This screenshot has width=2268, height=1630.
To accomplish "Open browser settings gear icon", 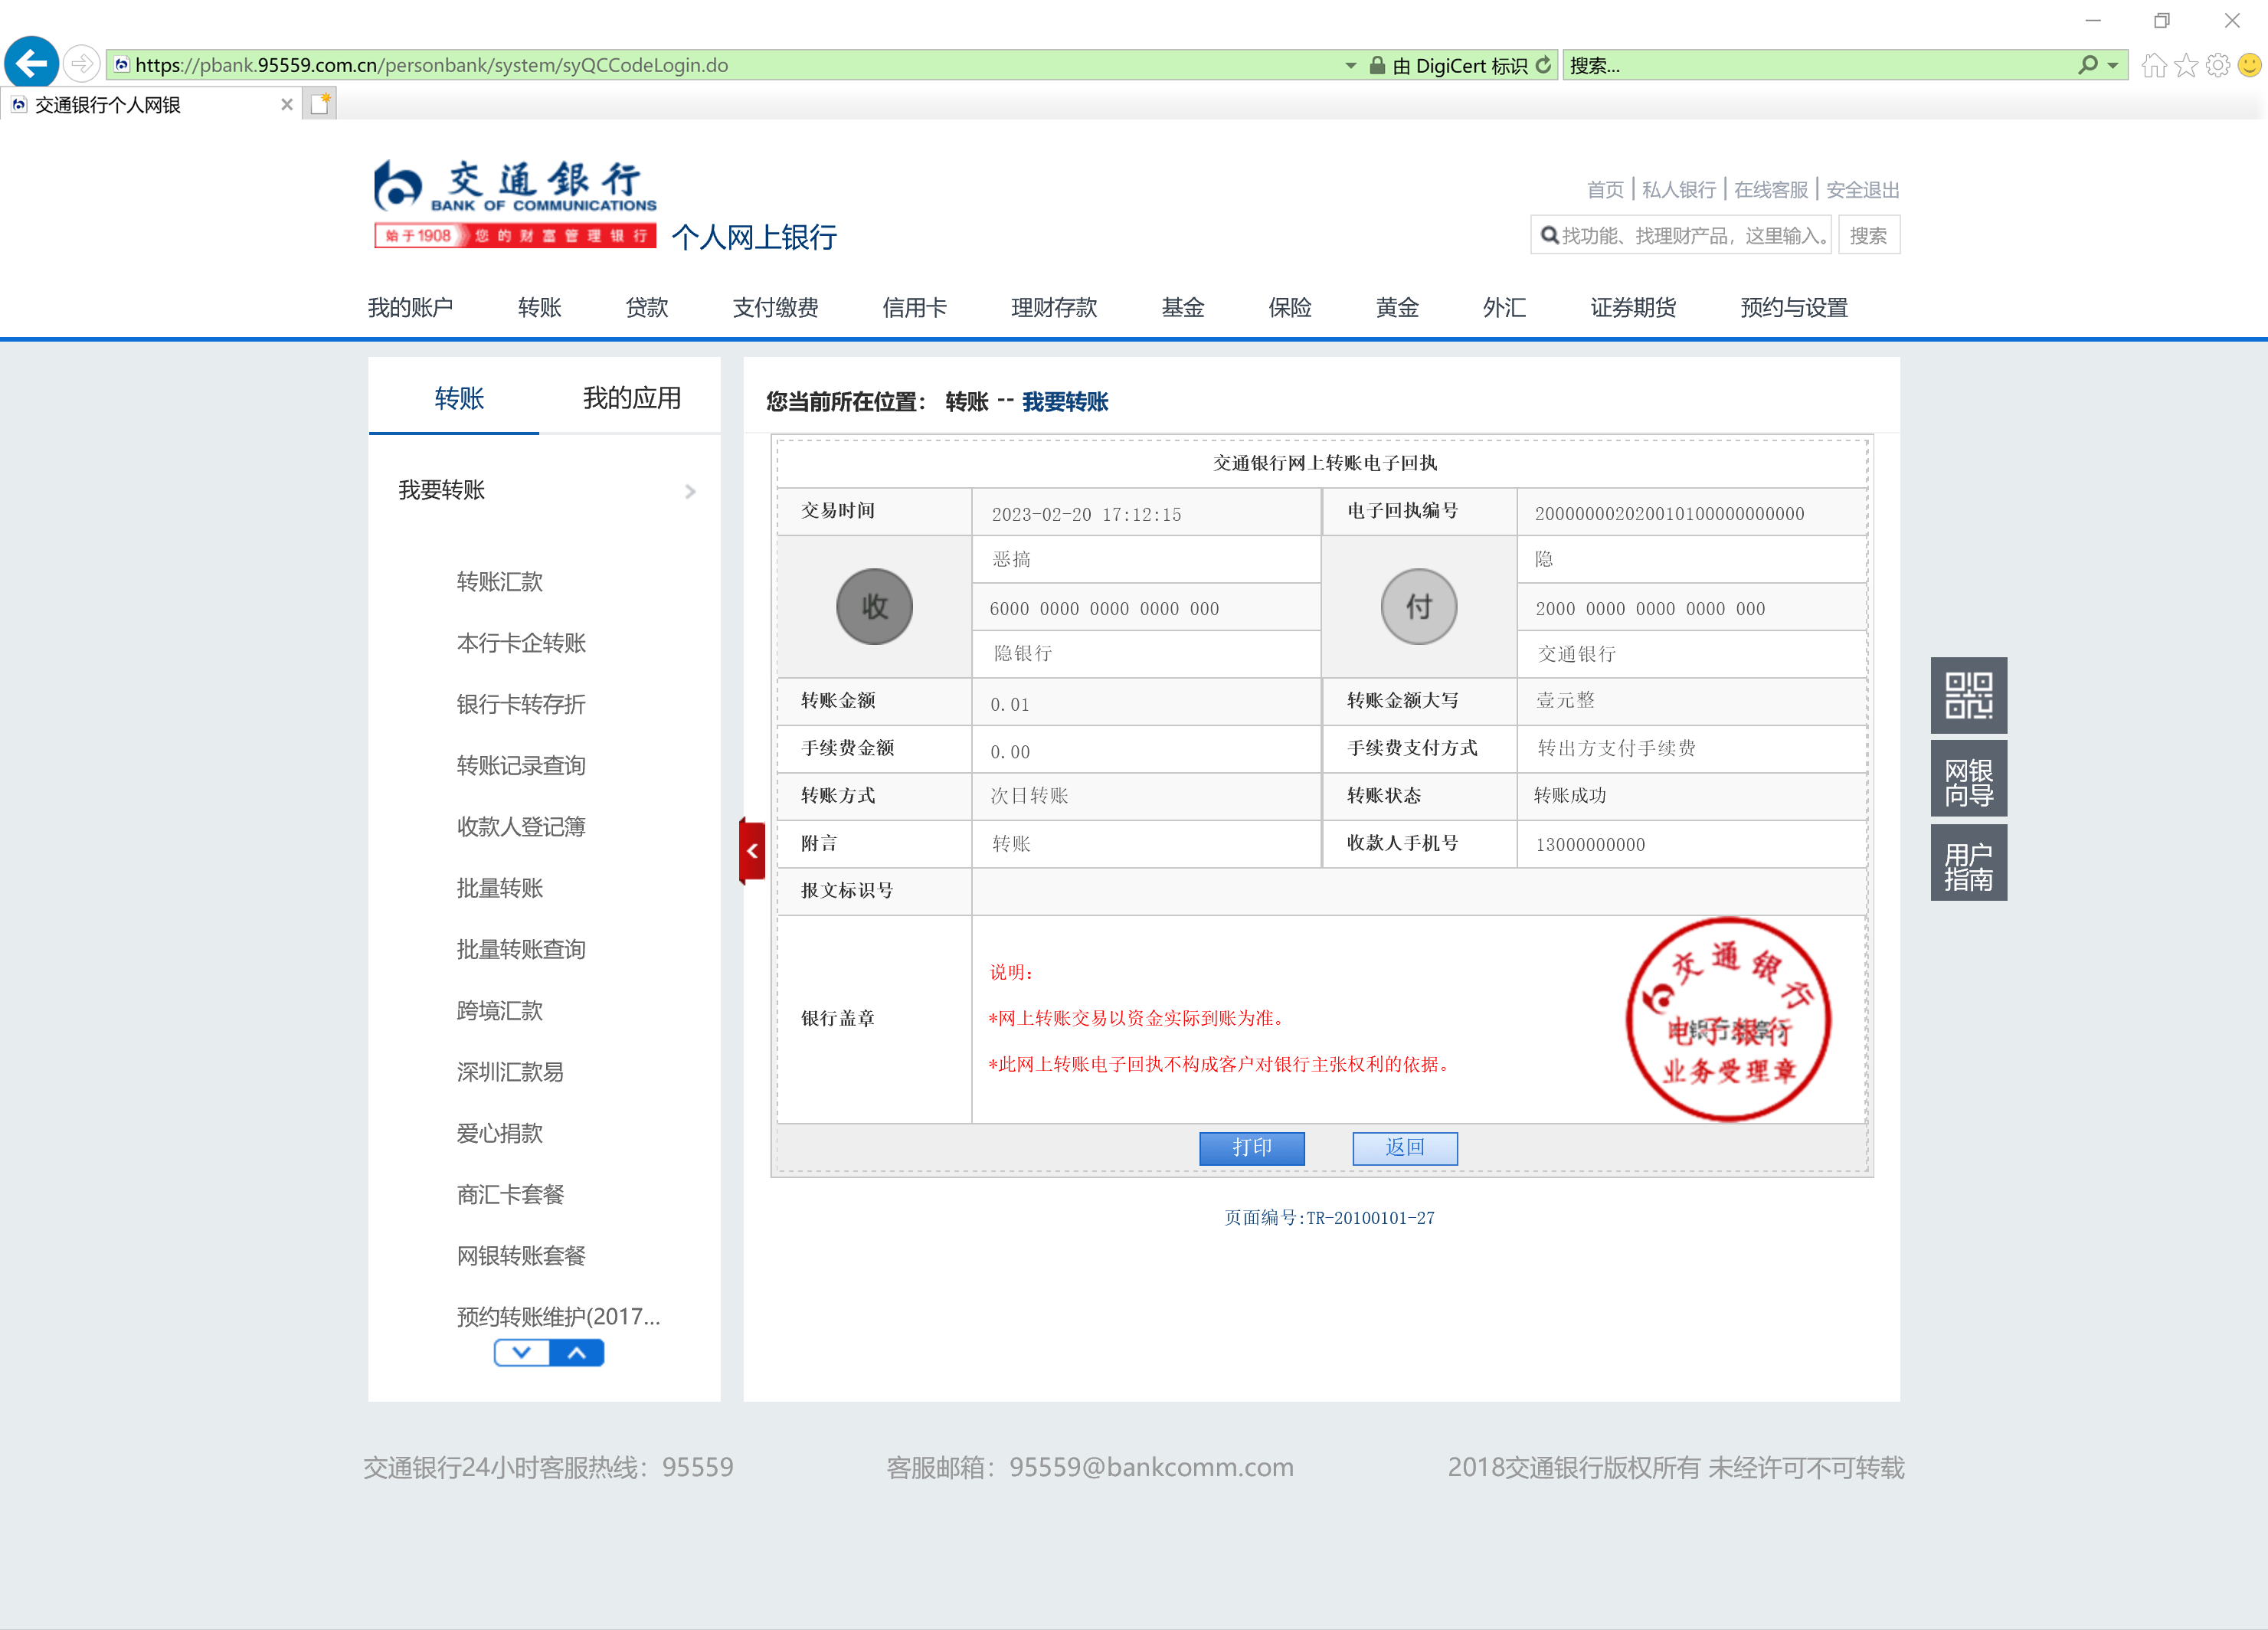I will [x=2218, y=65].
